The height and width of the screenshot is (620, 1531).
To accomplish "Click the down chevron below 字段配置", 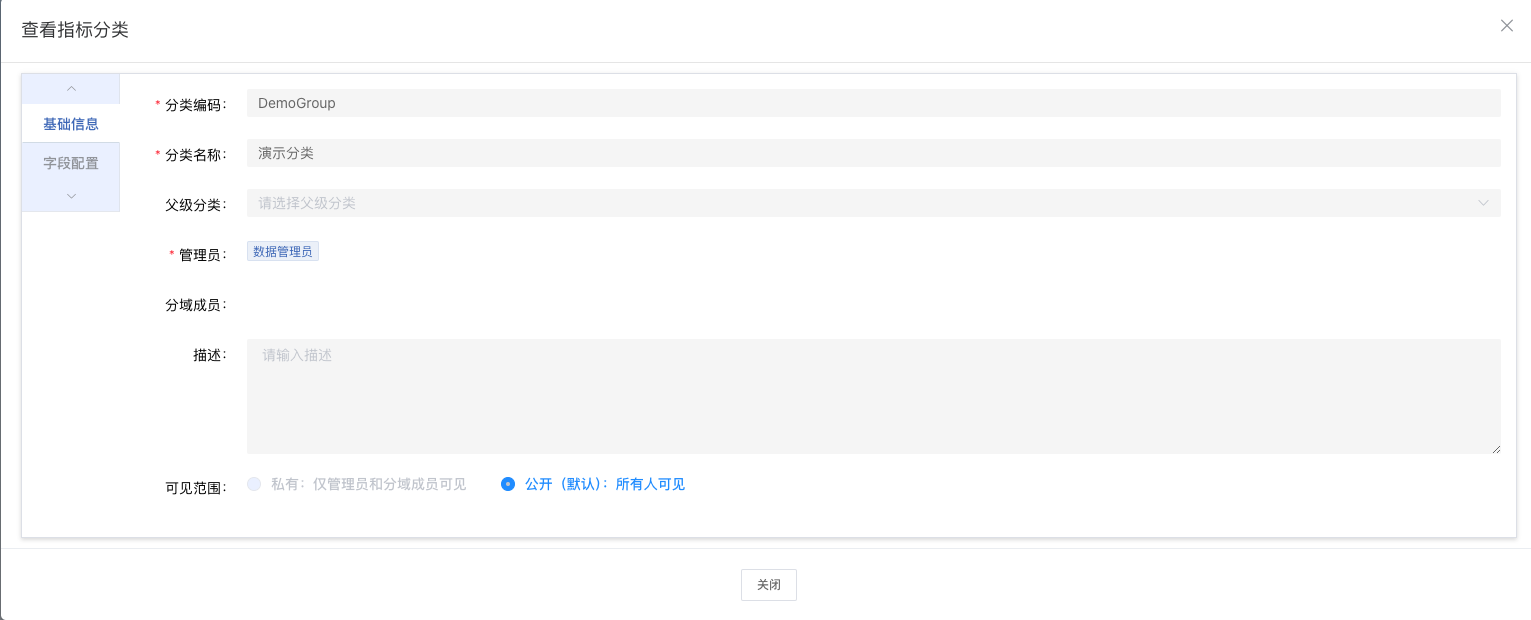I will pyautogui.click(x=71, y=196).
